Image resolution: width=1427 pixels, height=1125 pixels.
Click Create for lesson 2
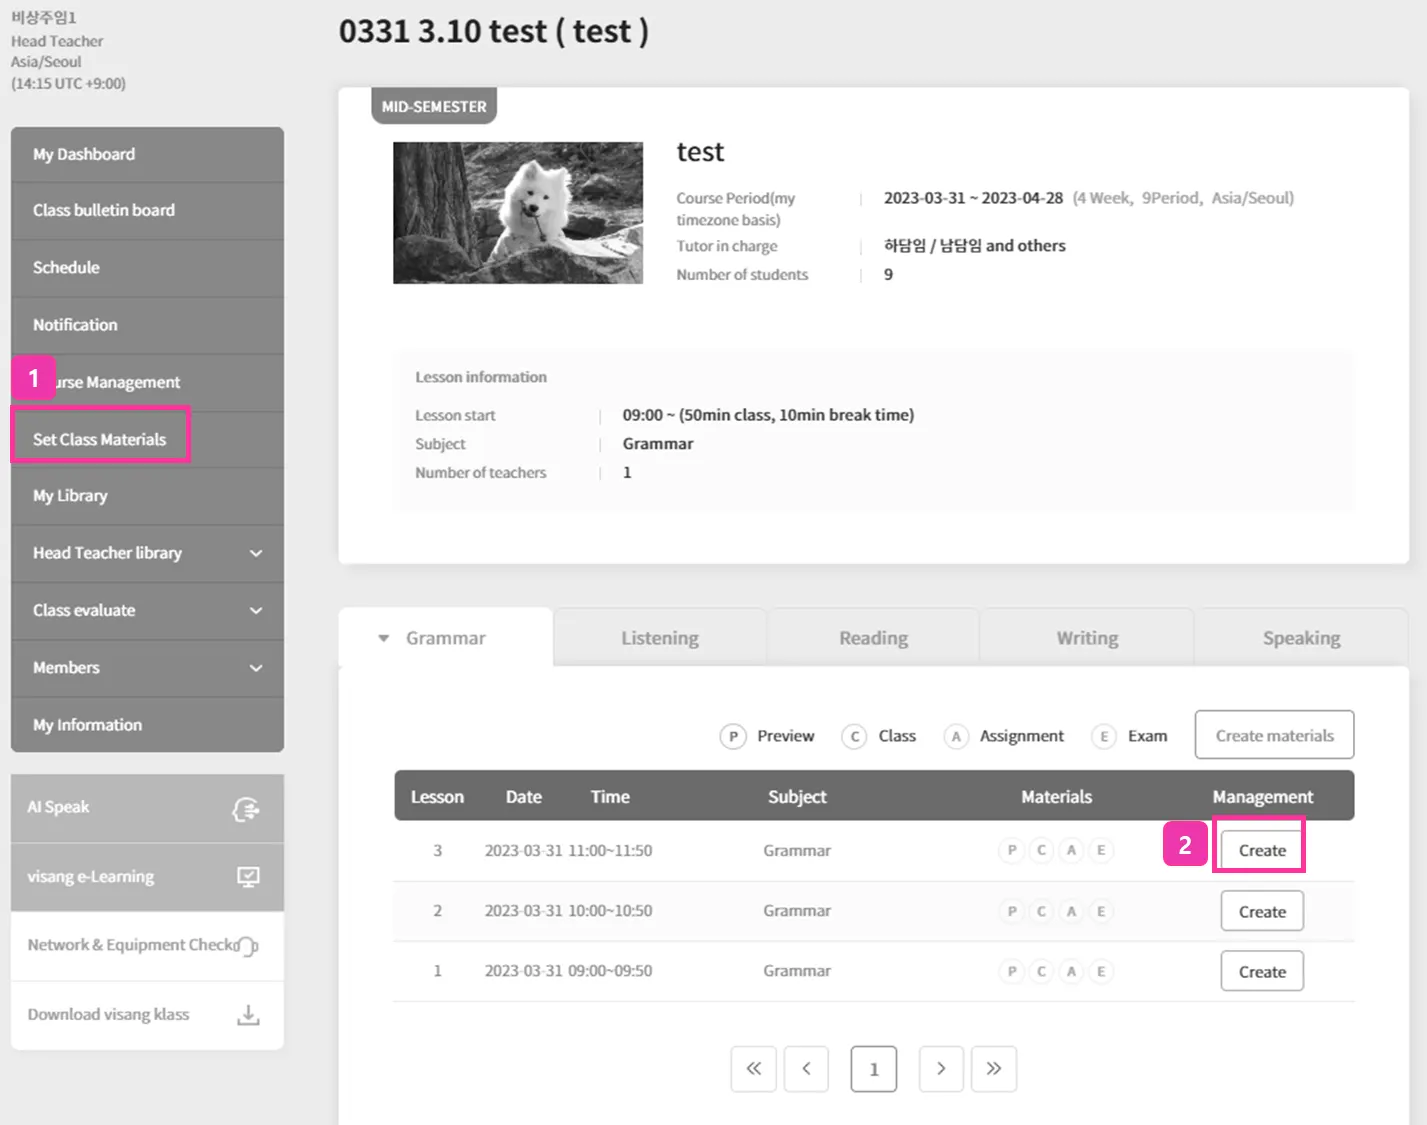click(x=1262, y=911)
